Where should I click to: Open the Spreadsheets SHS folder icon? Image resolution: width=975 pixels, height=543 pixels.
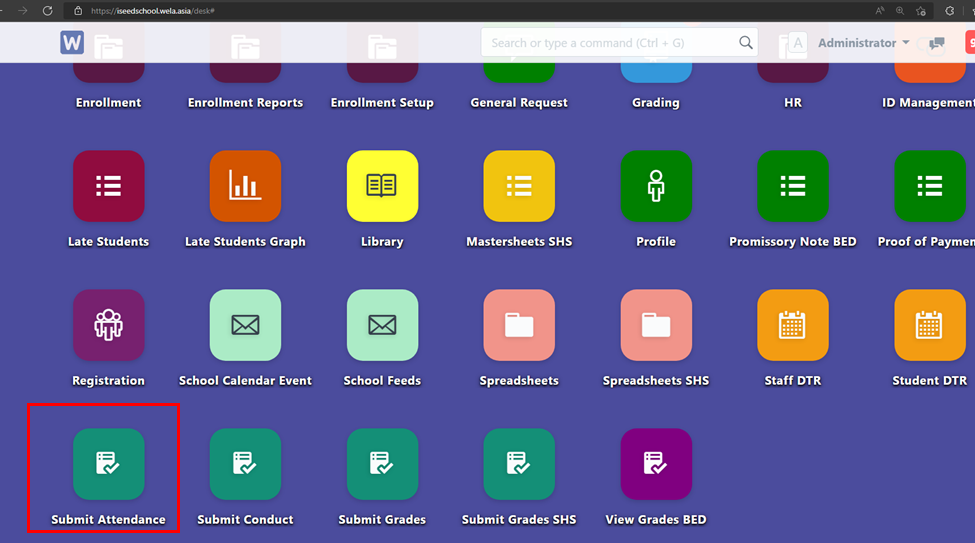(656, 325)
